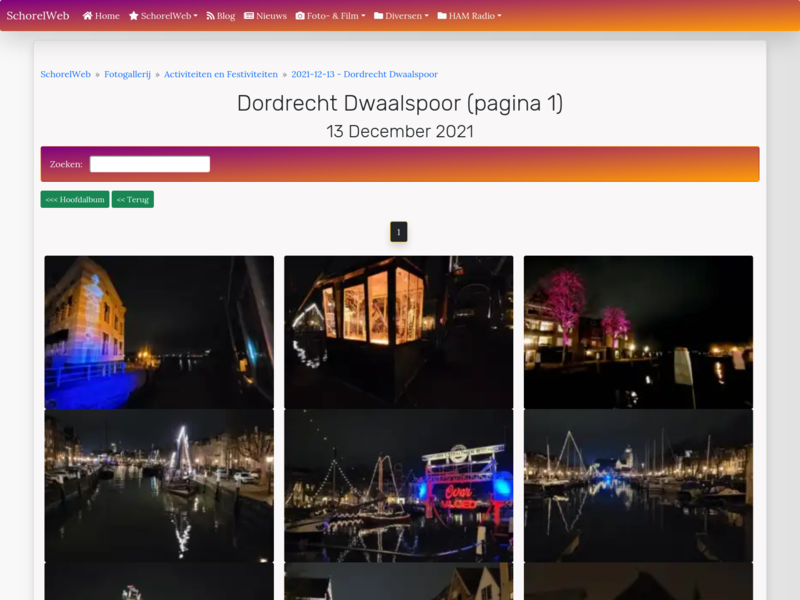Open the HAM Radio menu label

[472, 16]
